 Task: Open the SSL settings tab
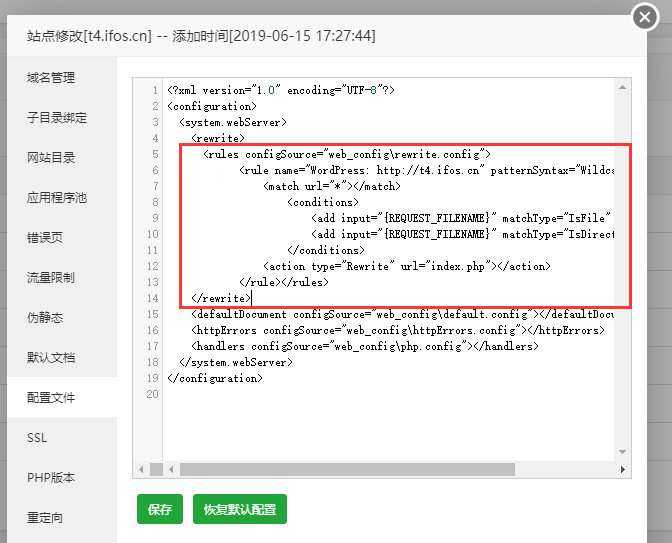click(x=37, y=438)
